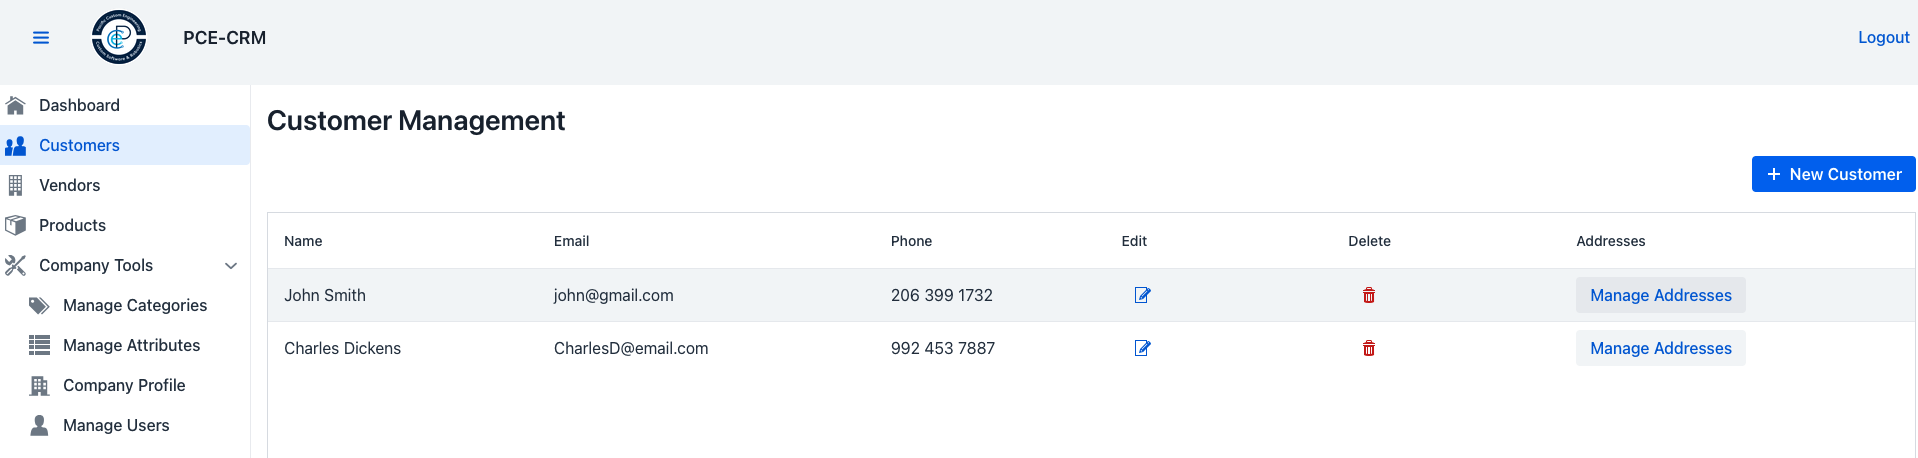Screen dimensions: 1918x458
Task: Manage Addresses for Charles Dickens
Action: 1660,348
